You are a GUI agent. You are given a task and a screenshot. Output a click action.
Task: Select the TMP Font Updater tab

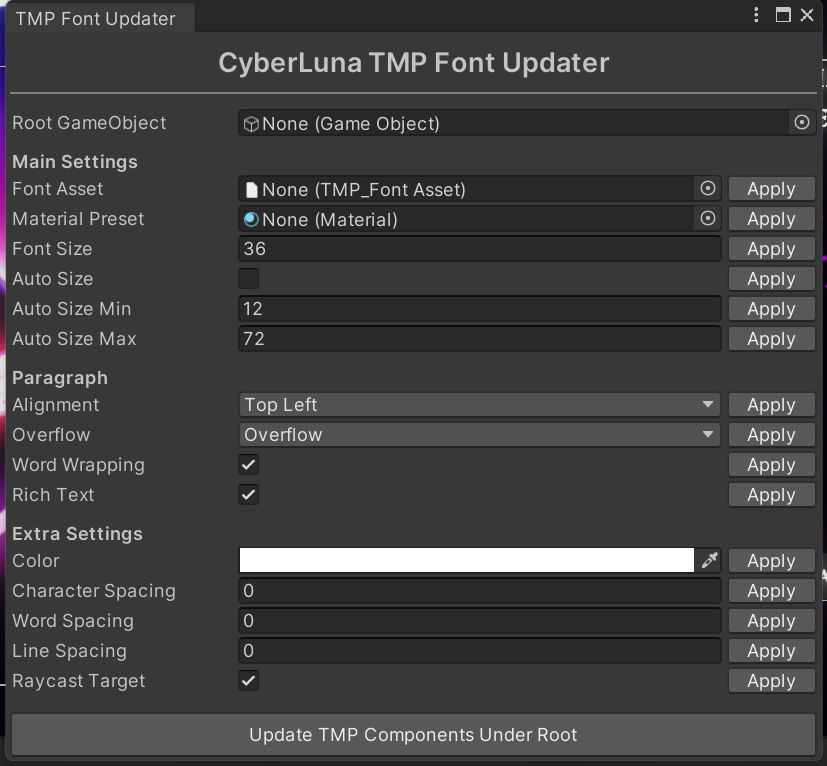click(95, 18)
